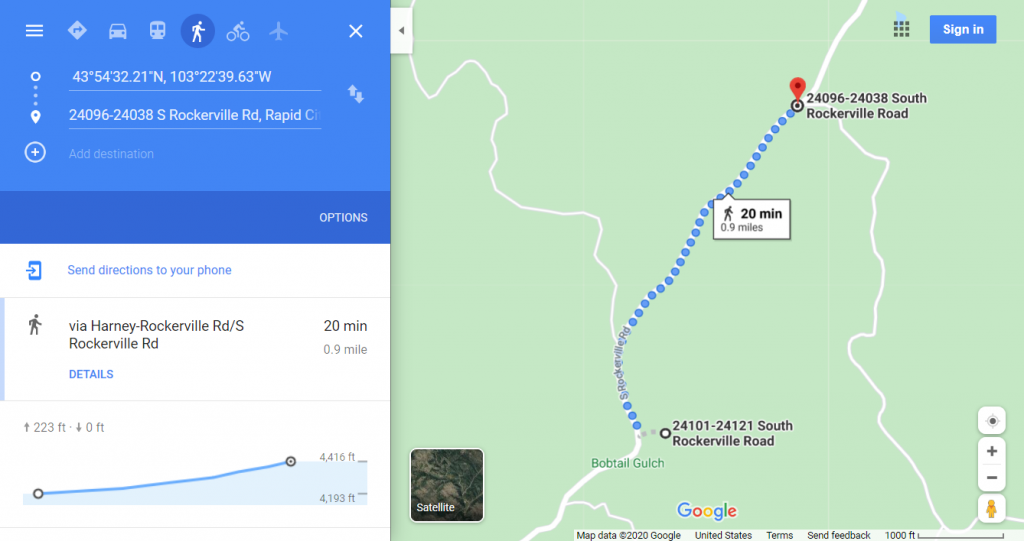Select walking travel mode

[198, 31]
